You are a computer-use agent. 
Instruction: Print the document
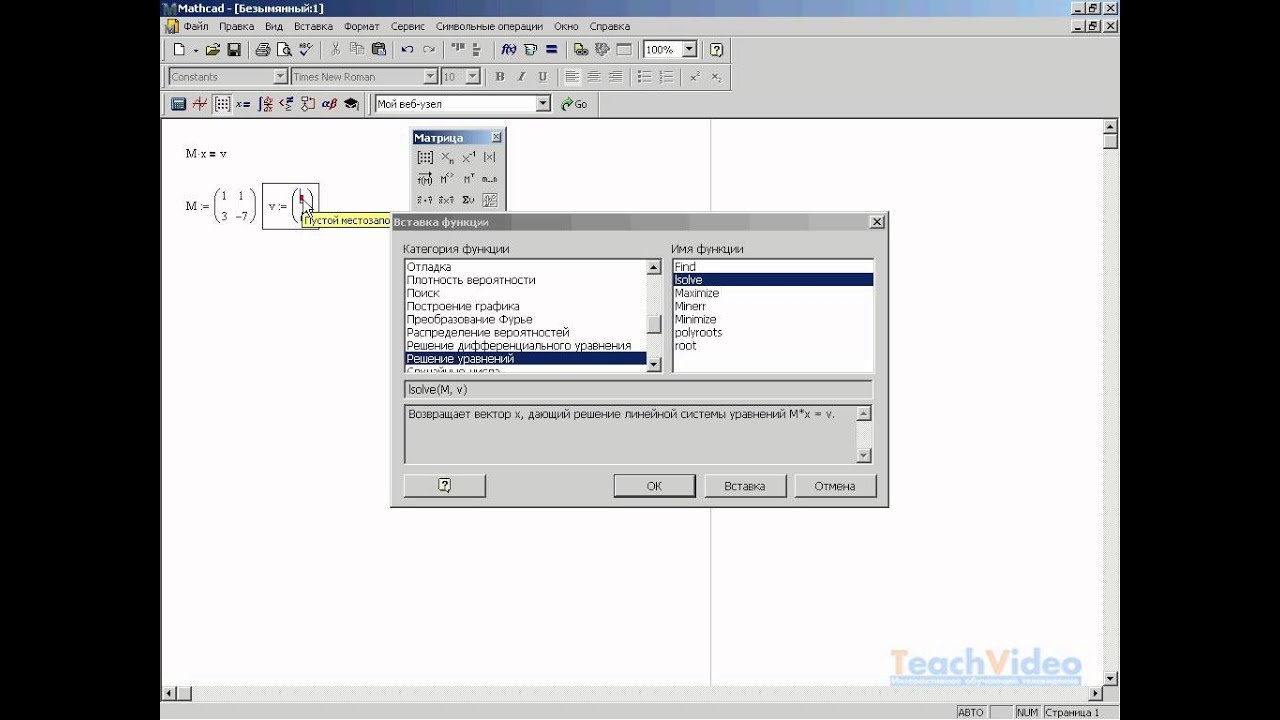(263, 49)
